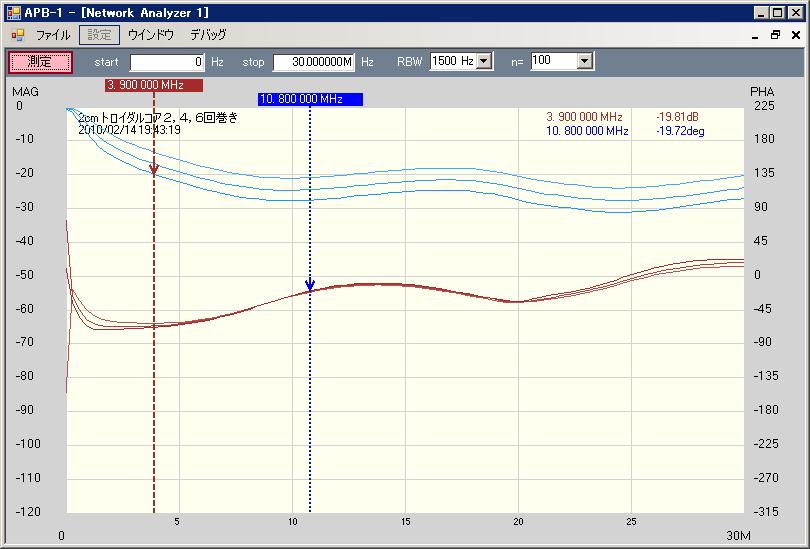Open the デバッグ menu
810x549 pixels.
tap(208, 35)
